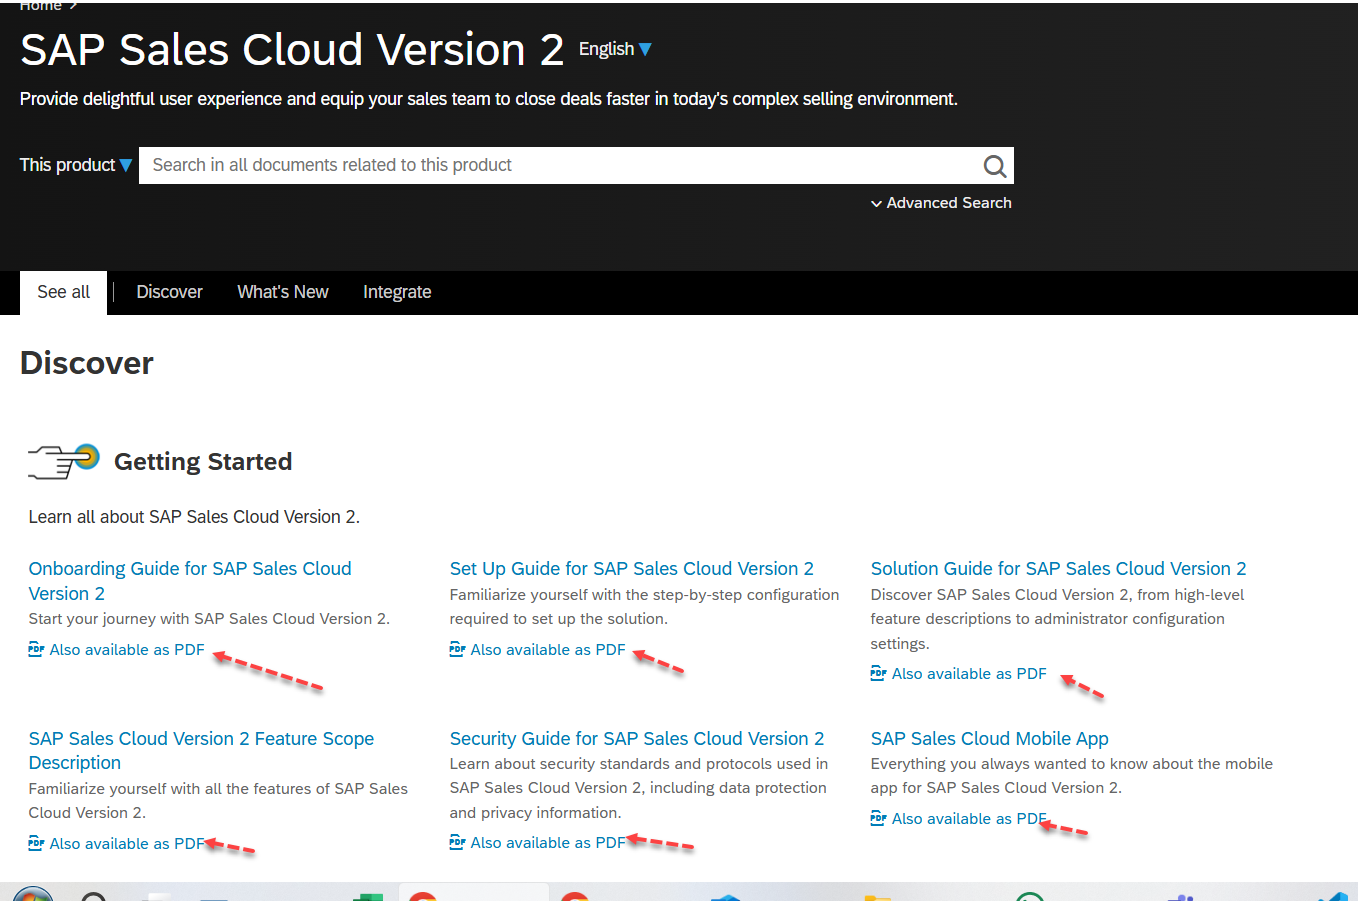The height and width of the screenshot is (901, 1358).
Task: Open the What's New tab
Action: pyautogui.click(x=283, y=292)
